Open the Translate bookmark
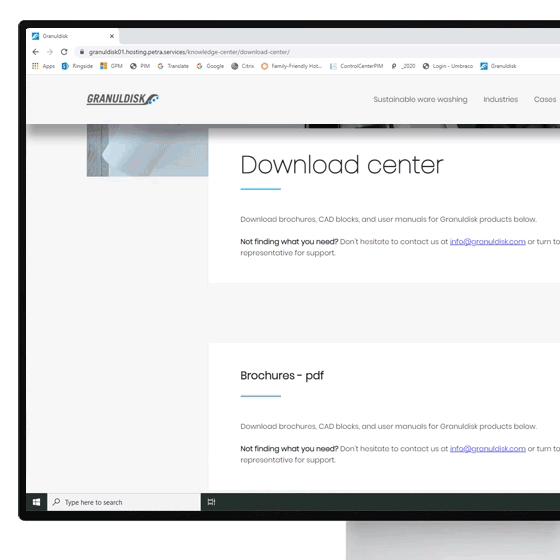The image size is (560, 560). tap(173, 66)
